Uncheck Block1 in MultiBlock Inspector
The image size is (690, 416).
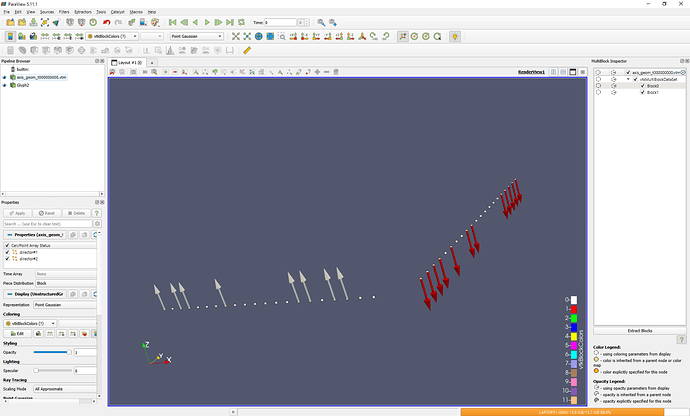[x=642, y=92]
